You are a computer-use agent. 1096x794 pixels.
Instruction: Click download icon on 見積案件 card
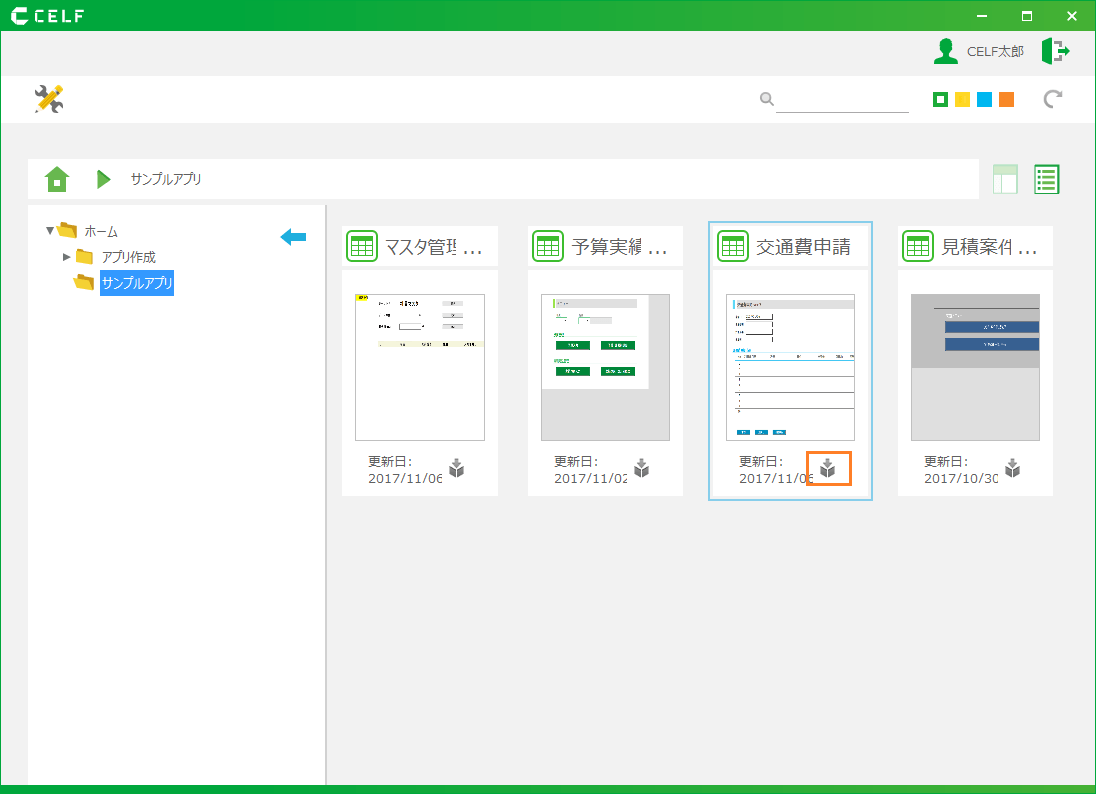tap(1013, 468)
